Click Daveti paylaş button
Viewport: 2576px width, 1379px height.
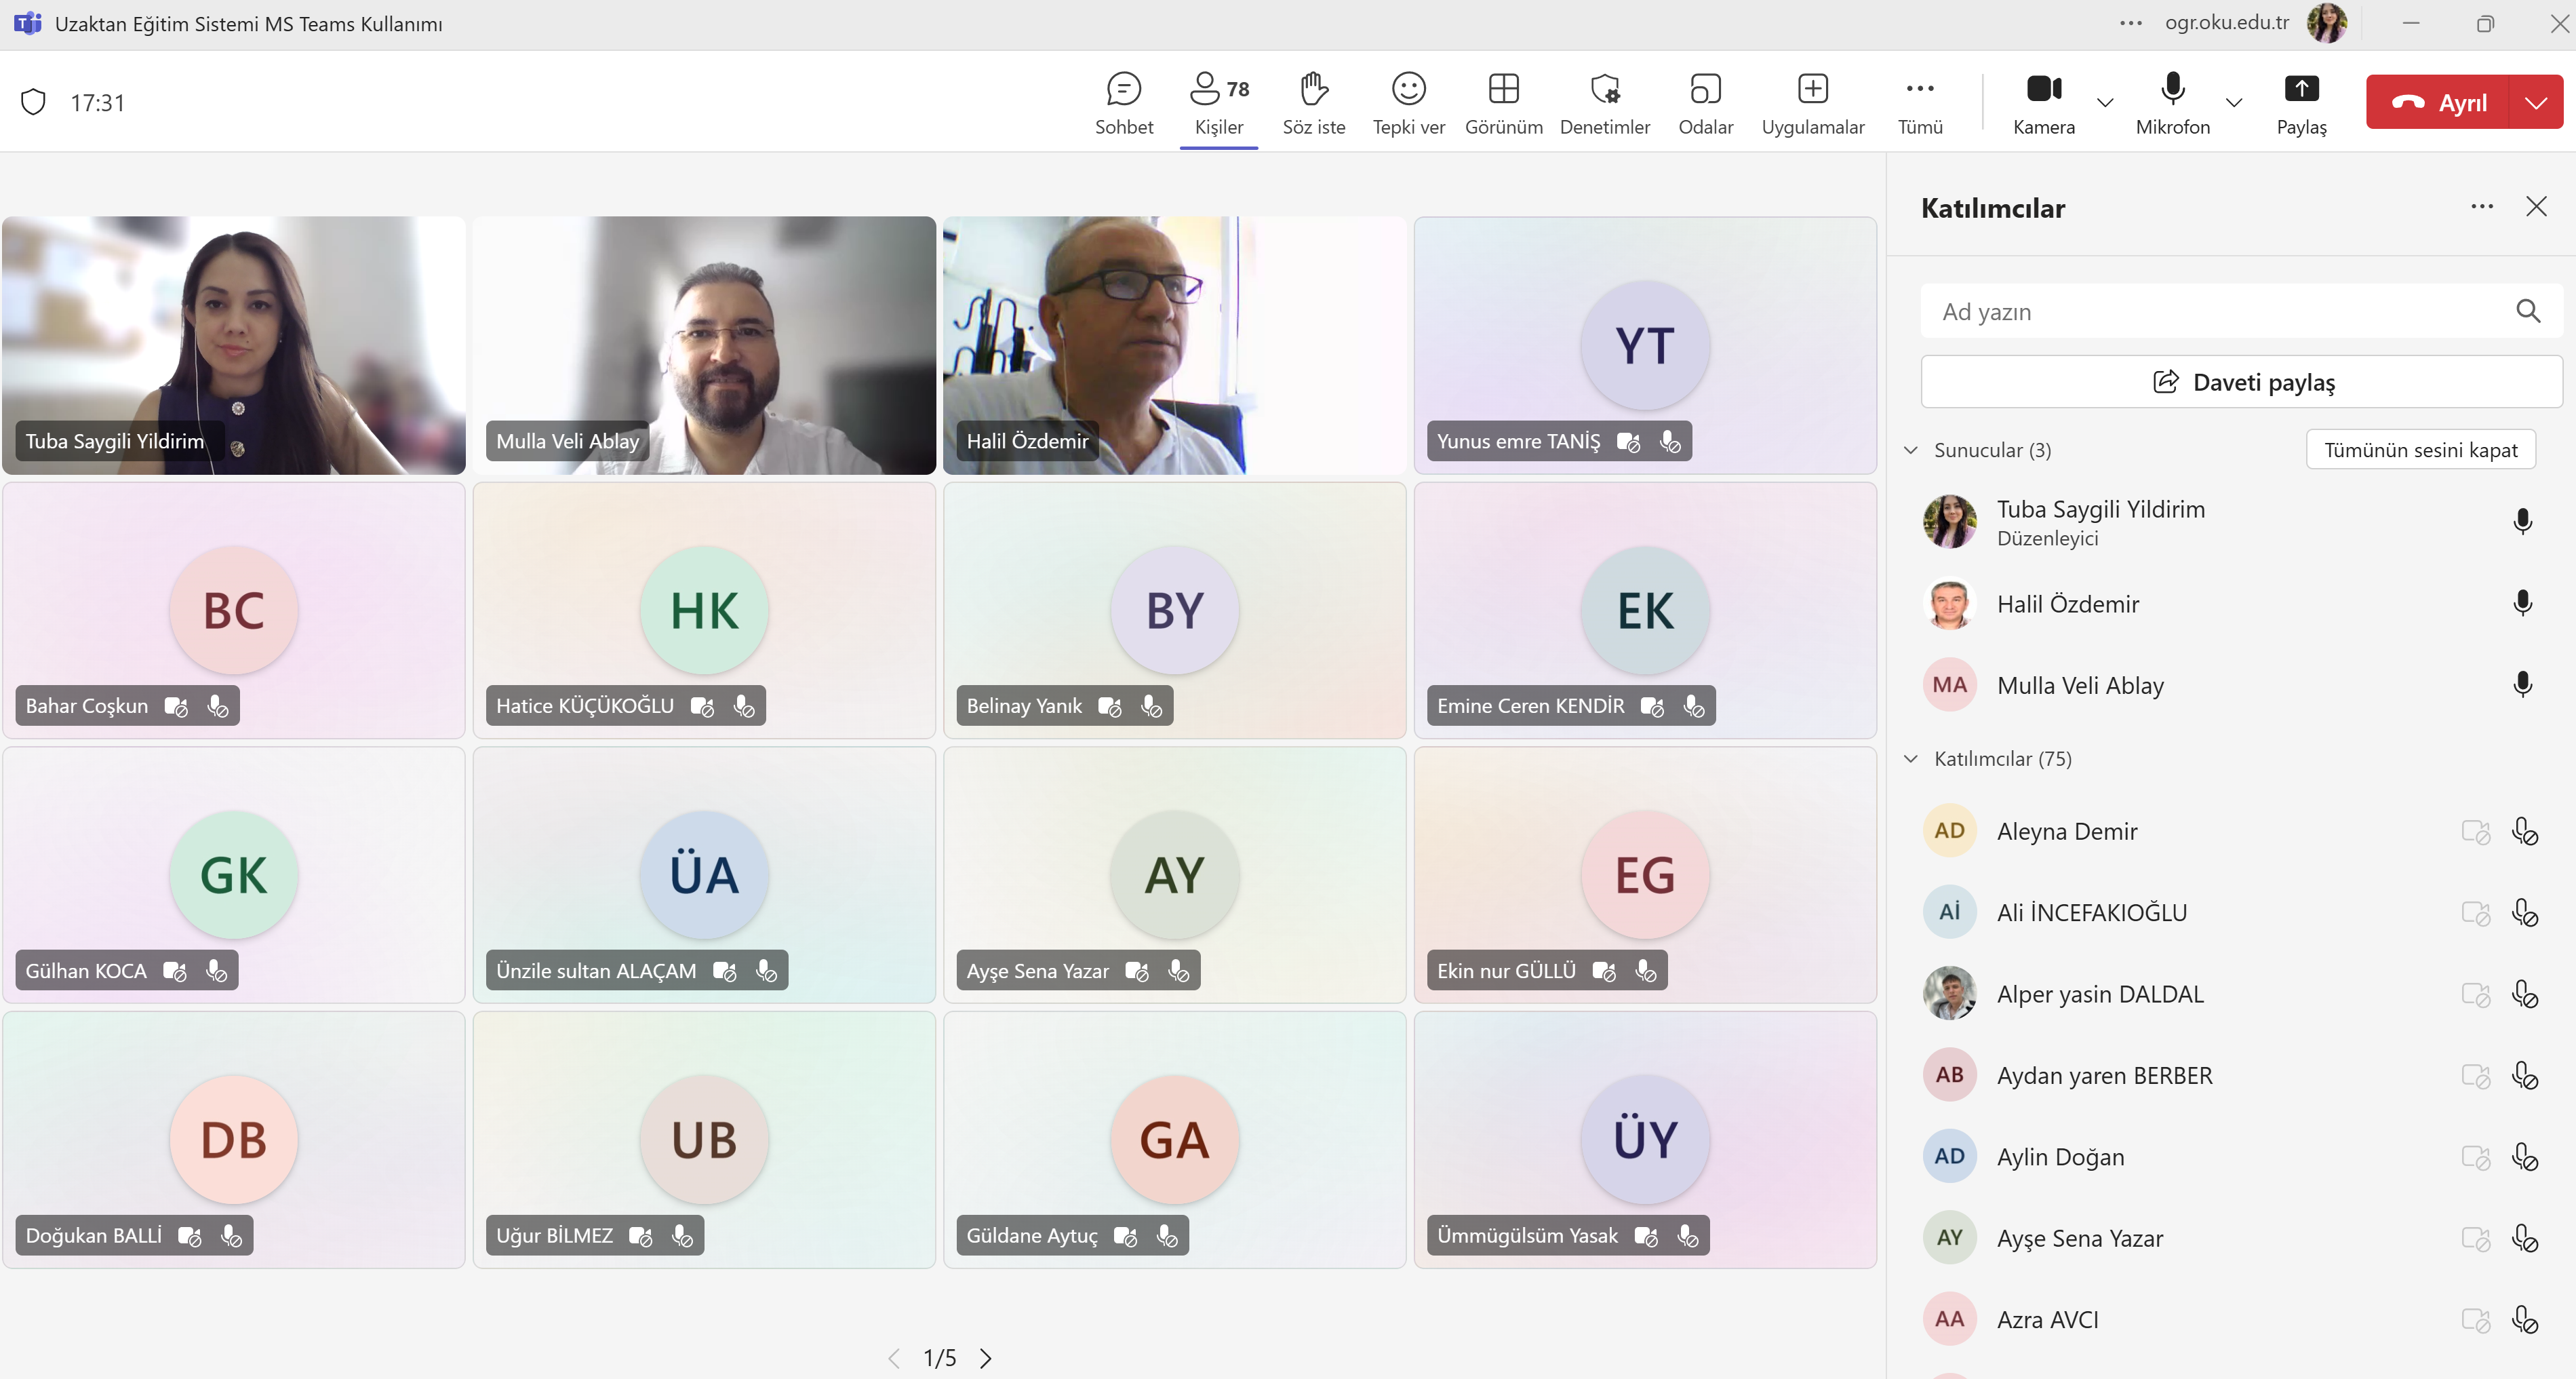tap(2241, 382)
